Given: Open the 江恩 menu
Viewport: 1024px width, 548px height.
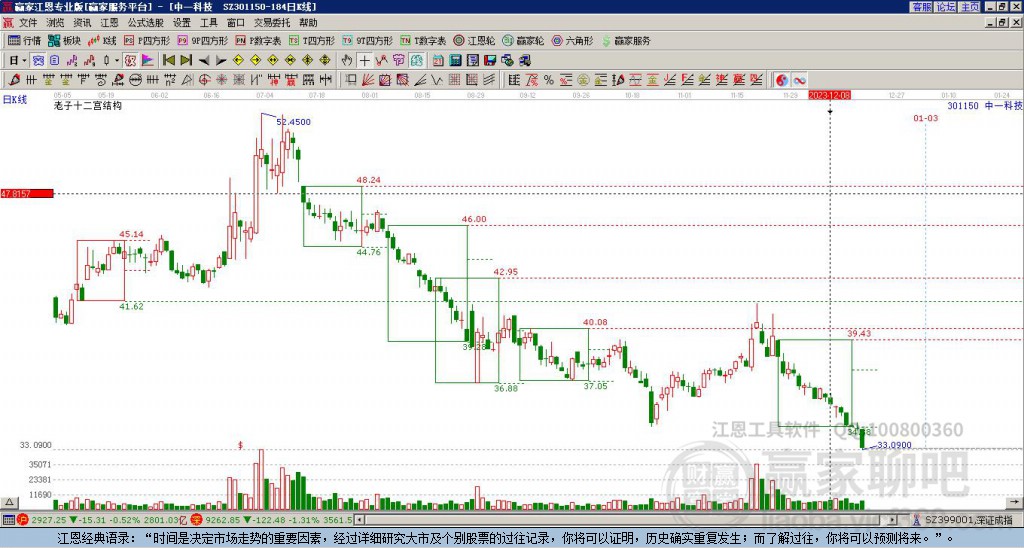Looking at the screenshot, I should pyautogui.click(x=109, y=23).
